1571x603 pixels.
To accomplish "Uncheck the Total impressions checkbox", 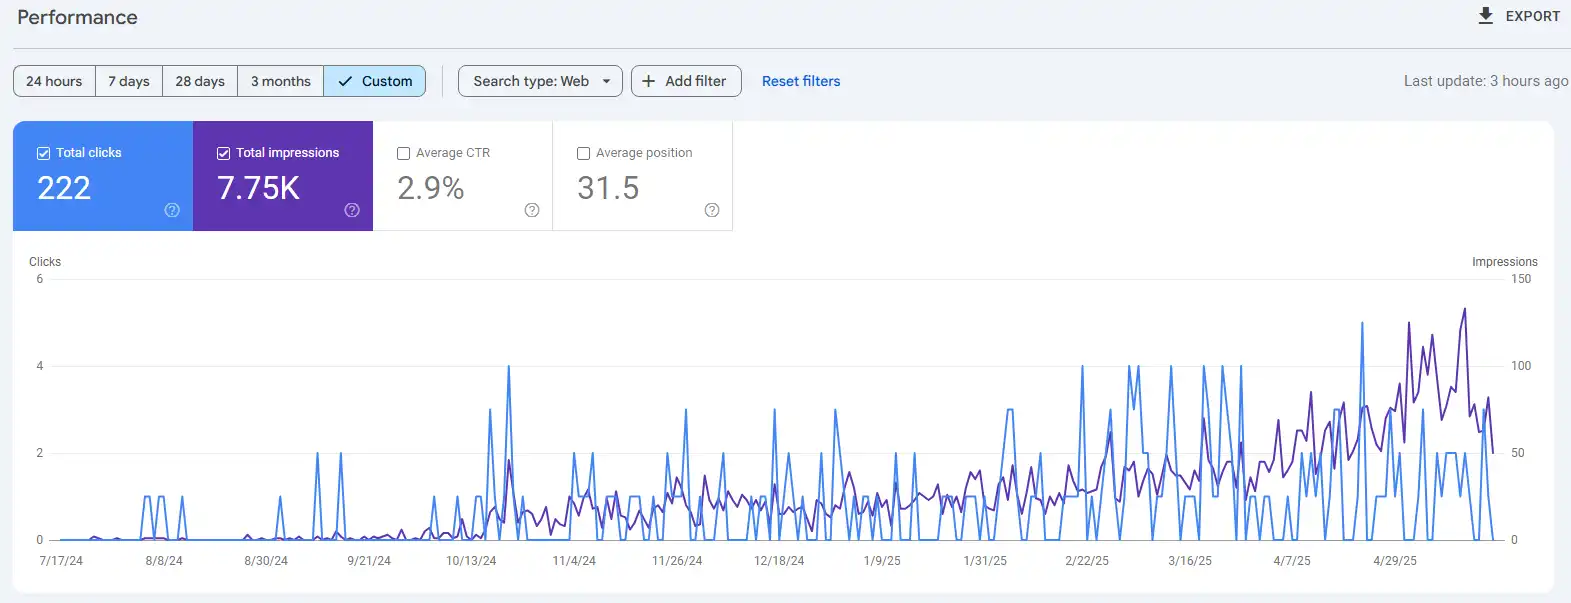I will [223, 153].
